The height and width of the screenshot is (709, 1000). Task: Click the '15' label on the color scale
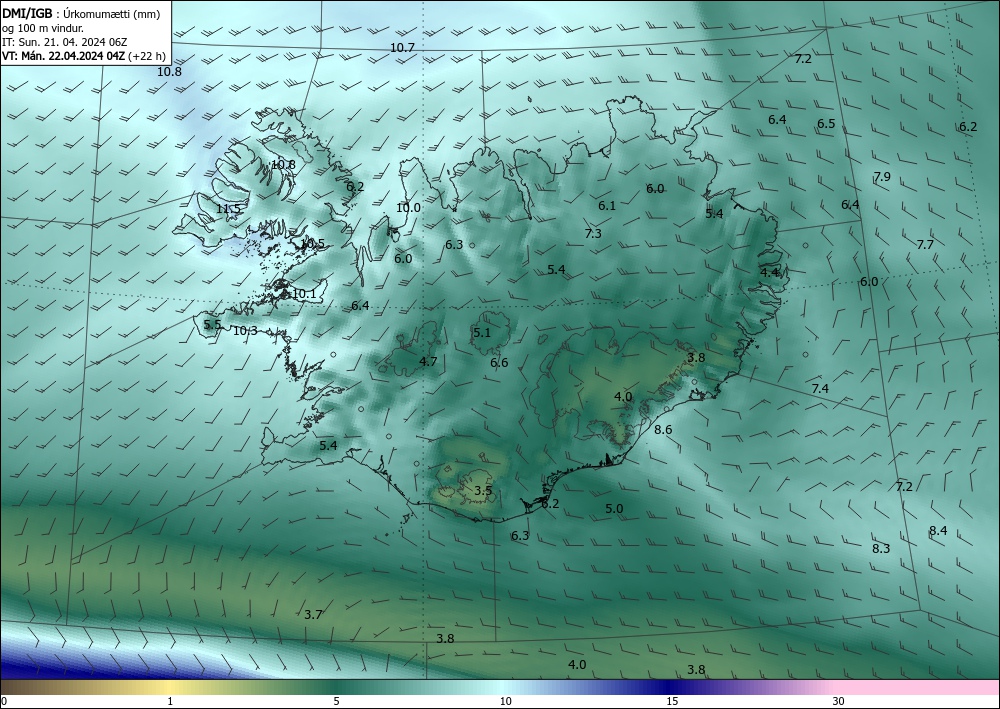coord(672,702)
